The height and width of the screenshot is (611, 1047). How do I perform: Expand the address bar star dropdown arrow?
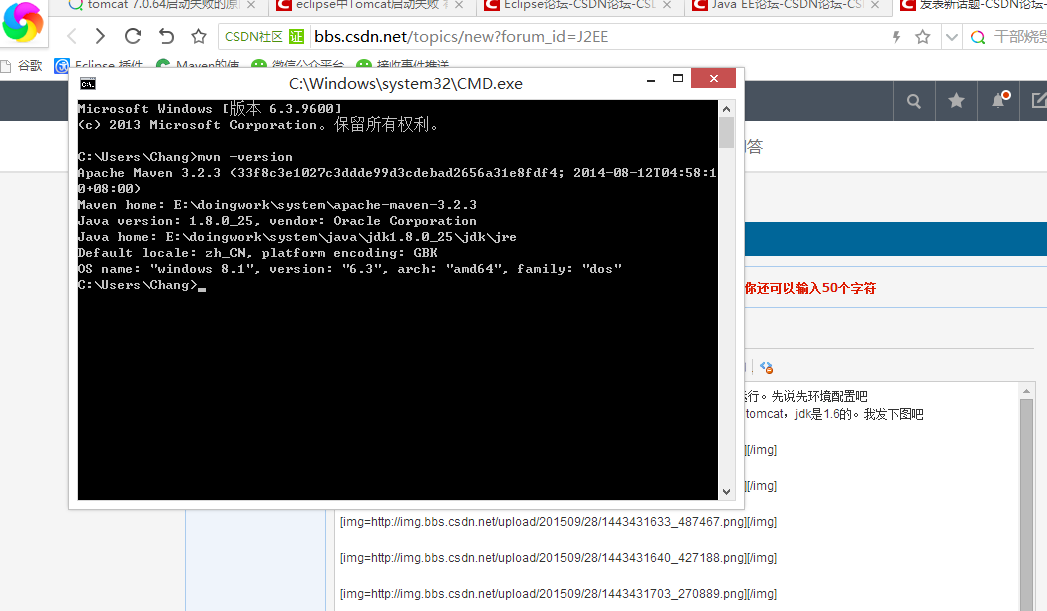pos(950,37)
